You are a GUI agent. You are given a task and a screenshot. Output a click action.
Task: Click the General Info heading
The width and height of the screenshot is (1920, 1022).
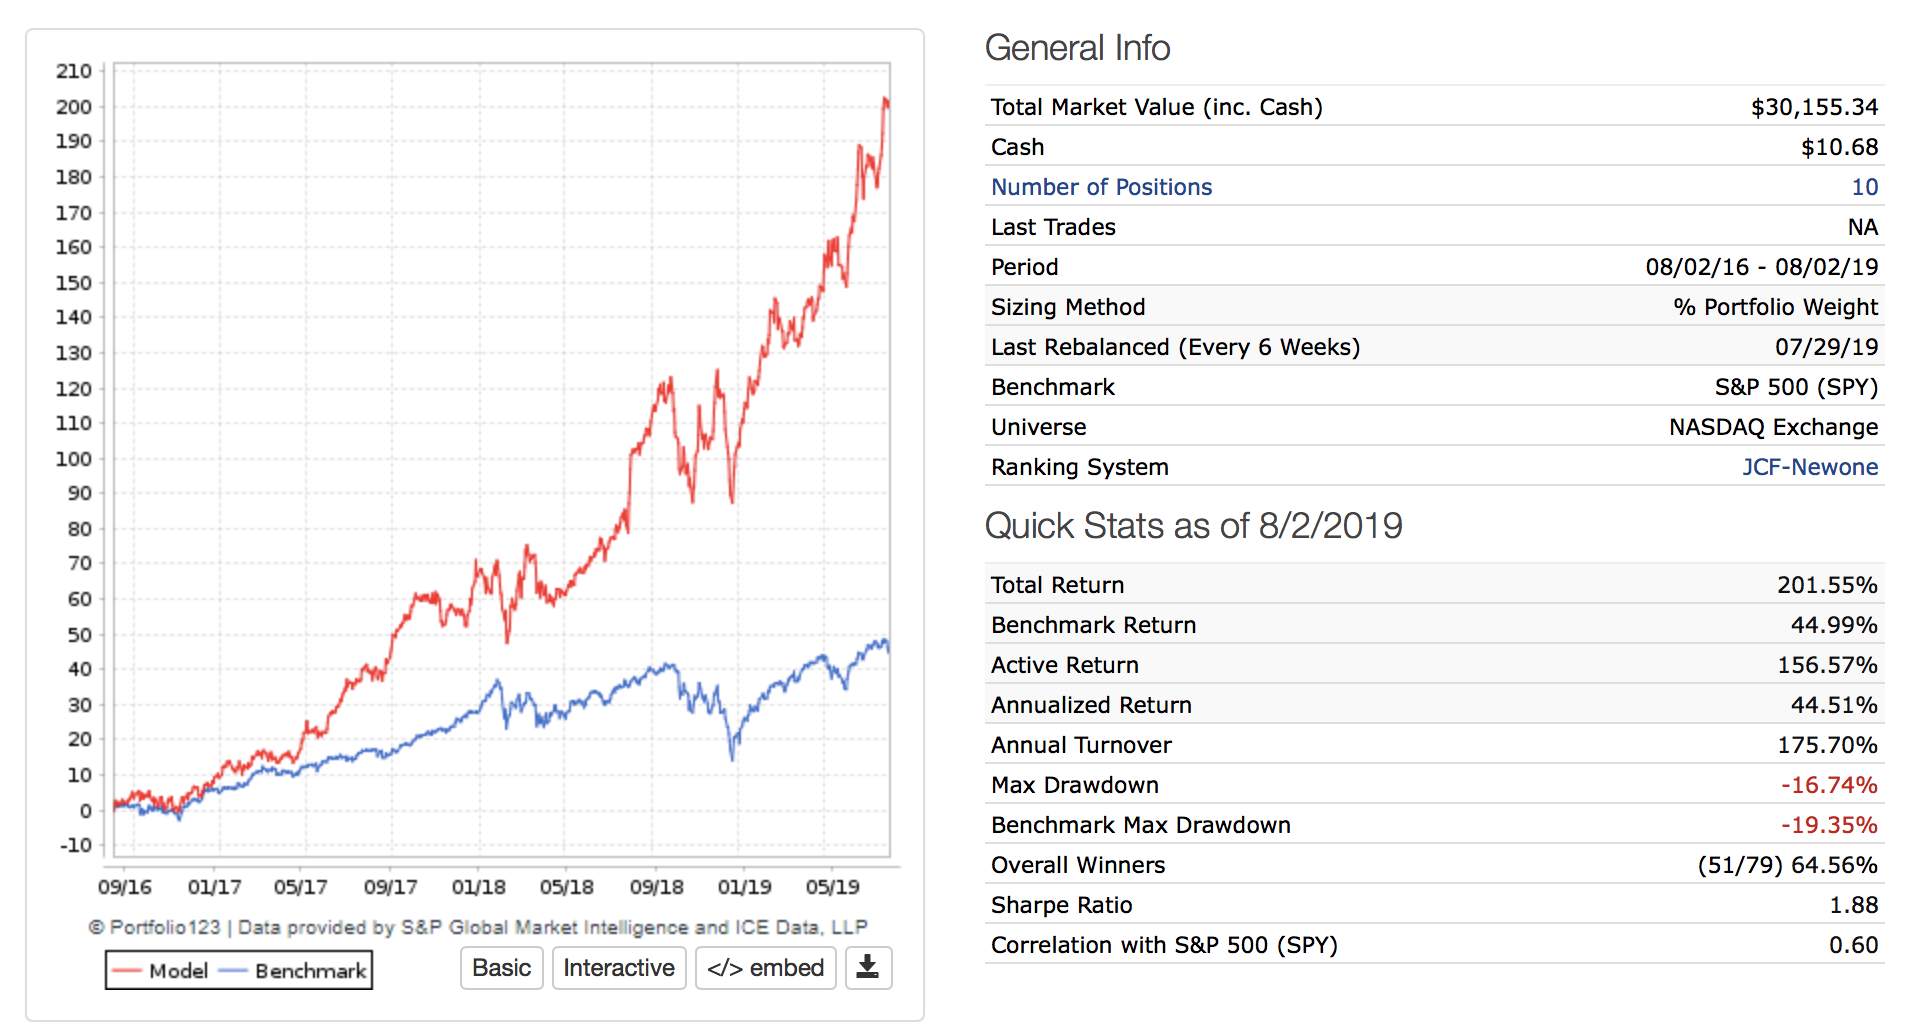point(1077,48)
